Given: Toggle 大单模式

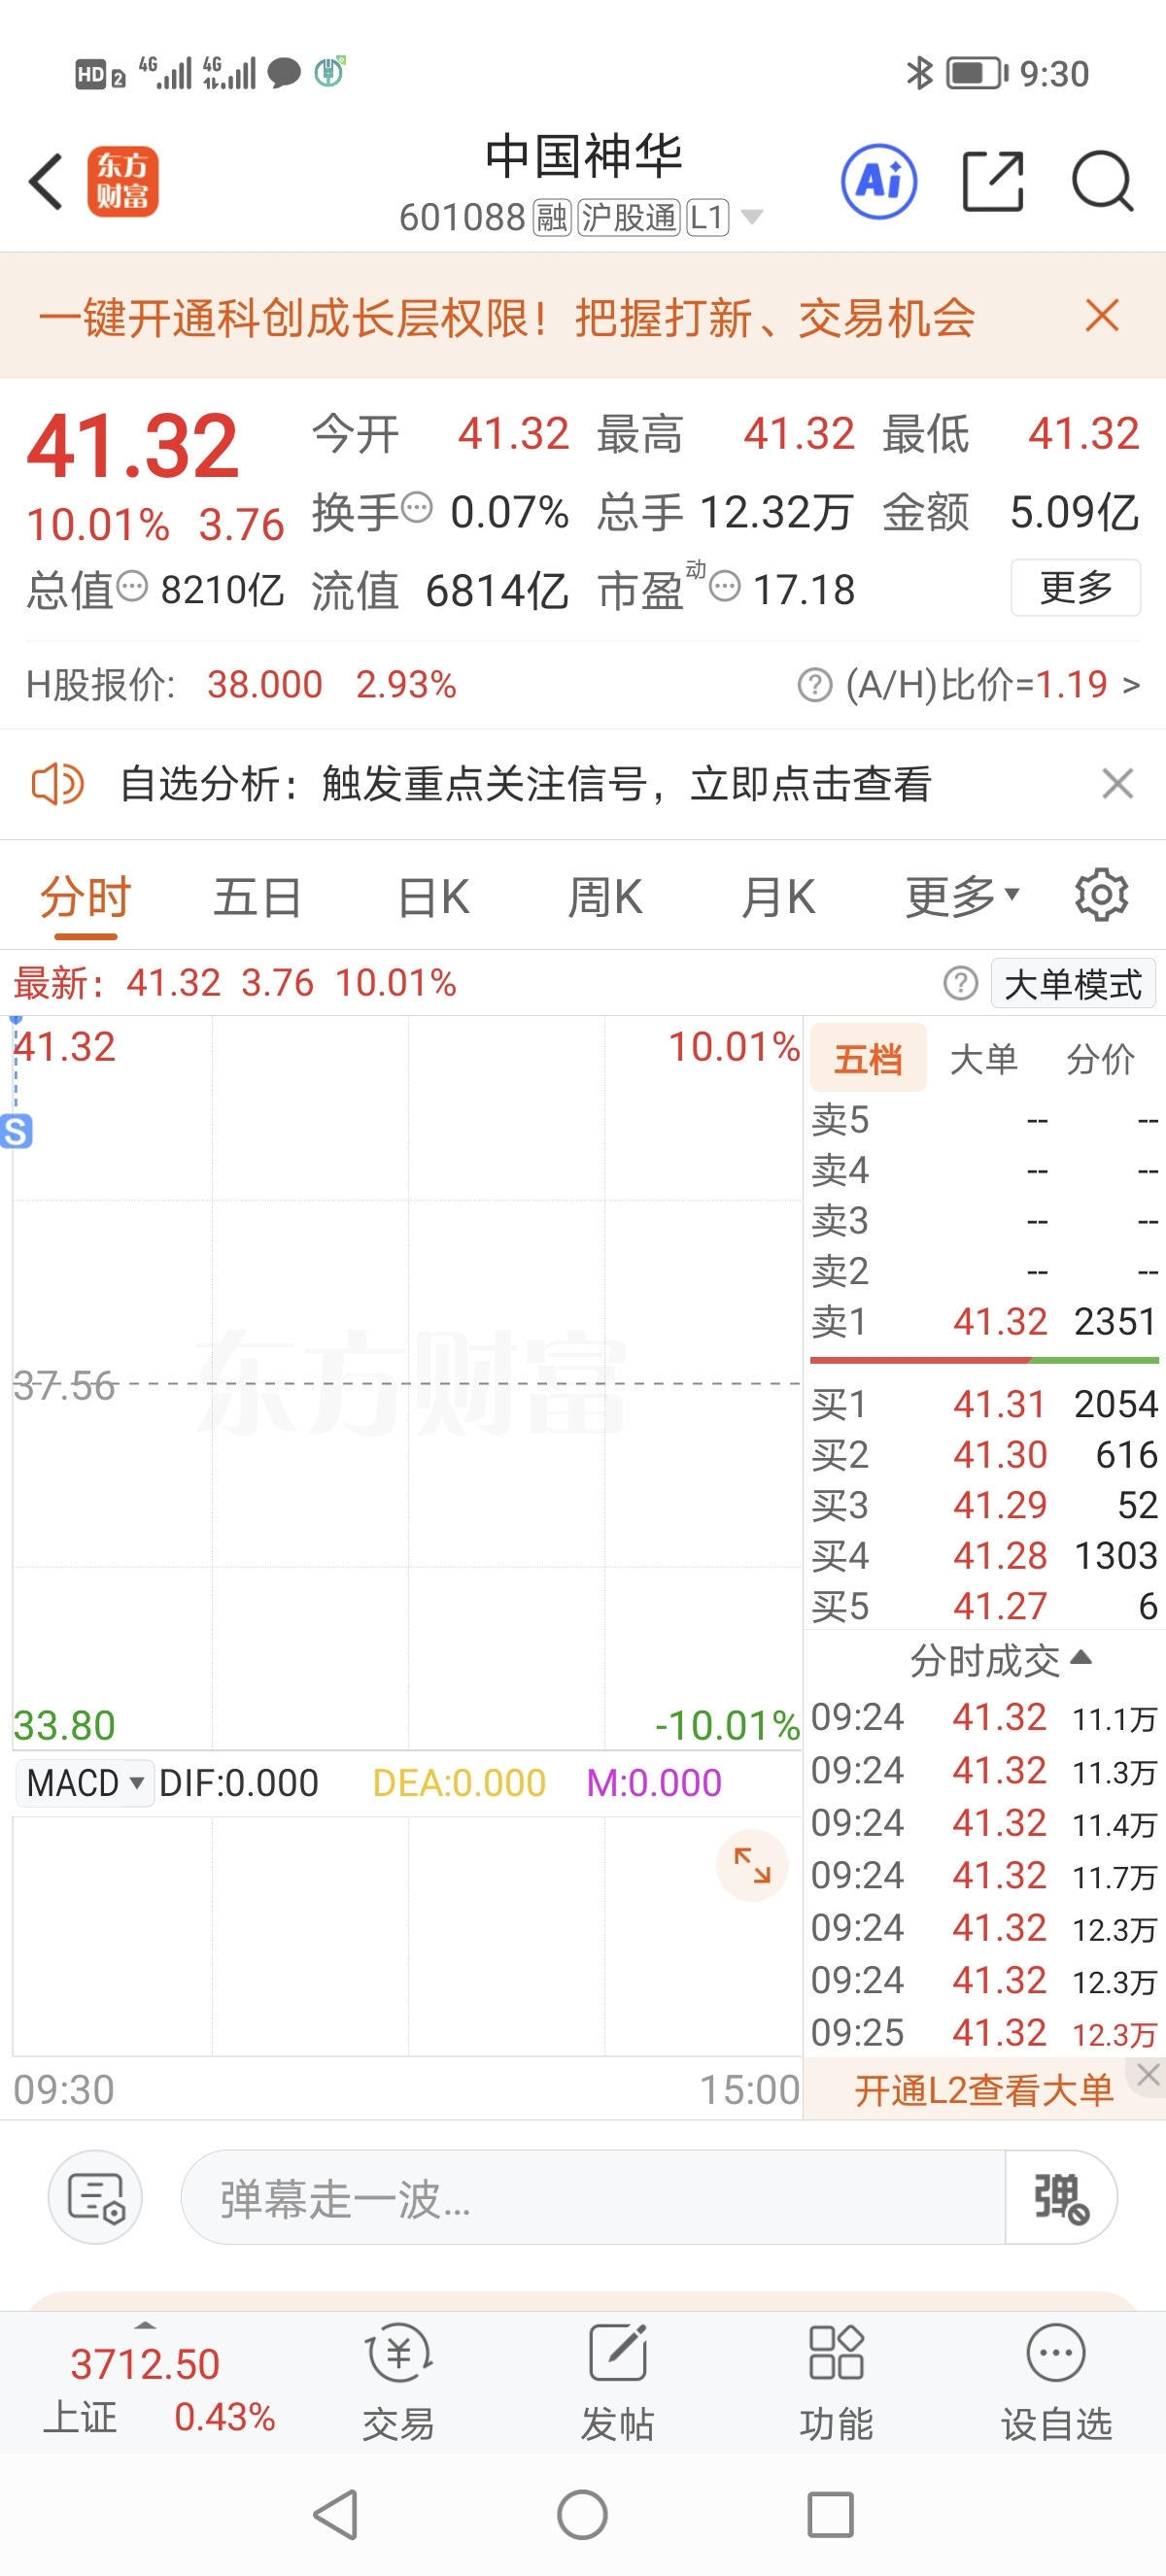Looking at the screenshot, I should [1073, 984].
